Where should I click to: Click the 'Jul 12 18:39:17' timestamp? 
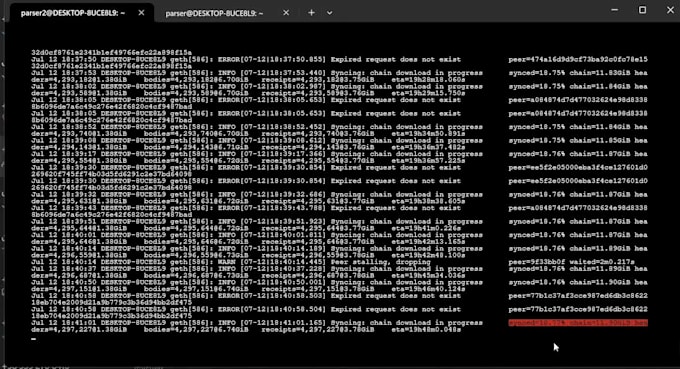pyautogui.click(x=64, y=154)
